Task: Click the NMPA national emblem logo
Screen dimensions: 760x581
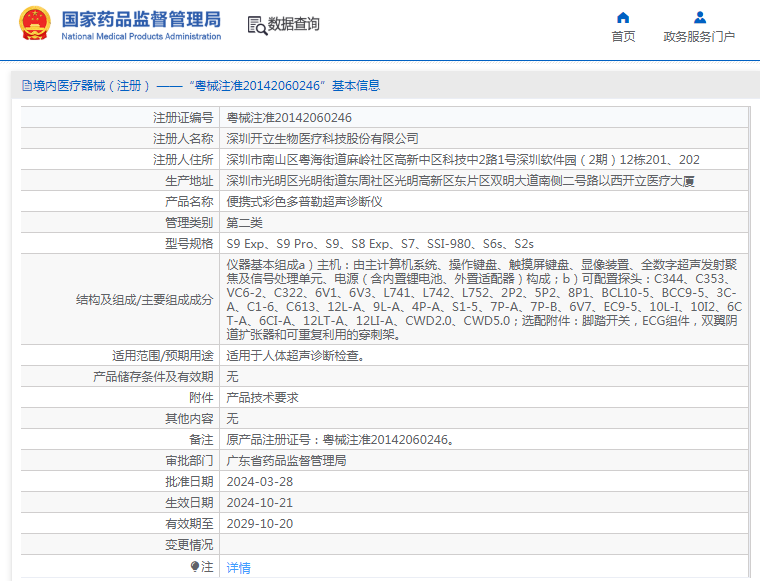Action: click(34, 24)
